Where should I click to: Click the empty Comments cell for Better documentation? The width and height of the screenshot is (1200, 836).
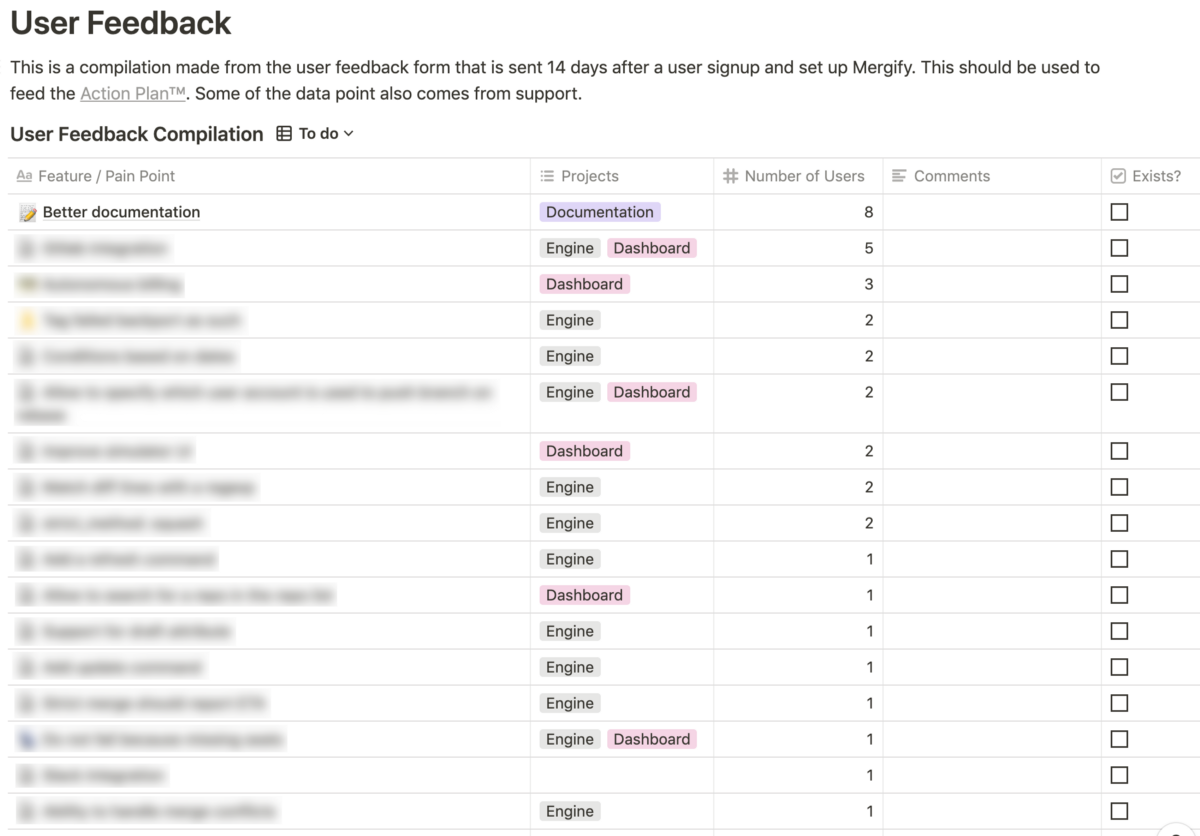point(992,212)
